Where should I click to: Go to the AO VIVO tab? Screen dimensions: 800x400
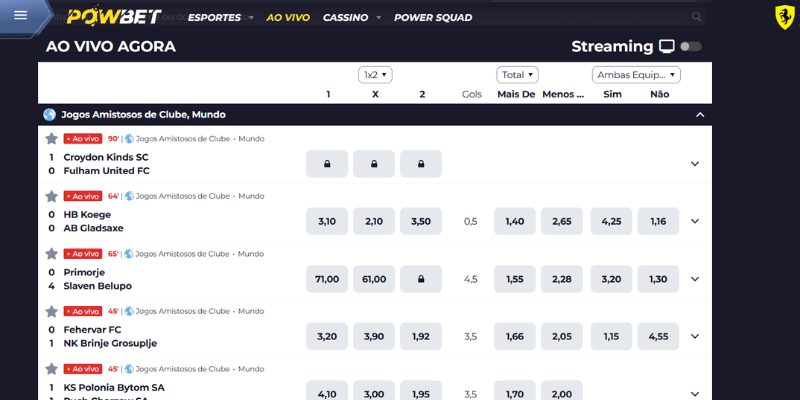pyautogui.click(x=289, y=17)
